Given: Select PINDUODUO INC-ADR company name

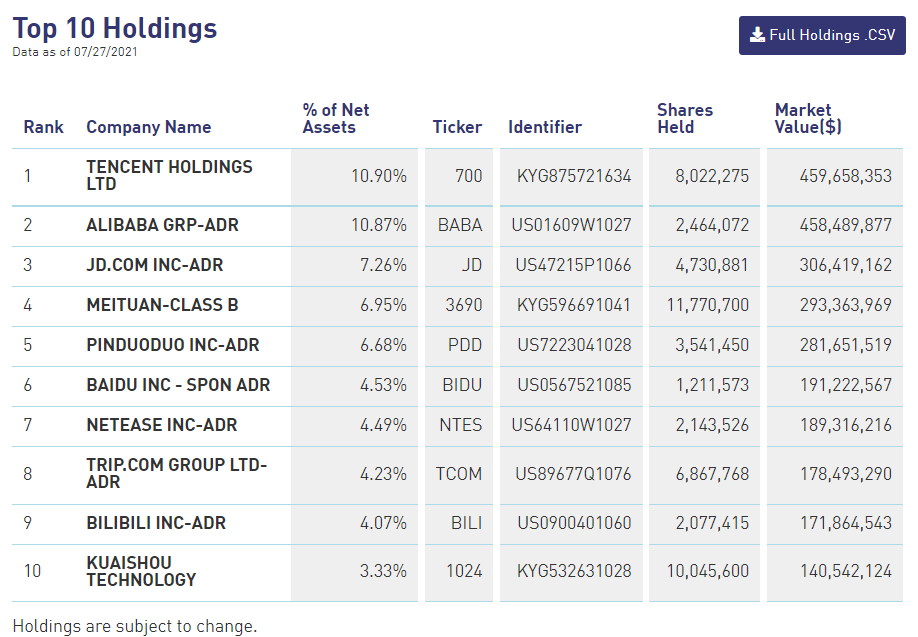Looking at the screenshot, I should click(x=173, y=345).
